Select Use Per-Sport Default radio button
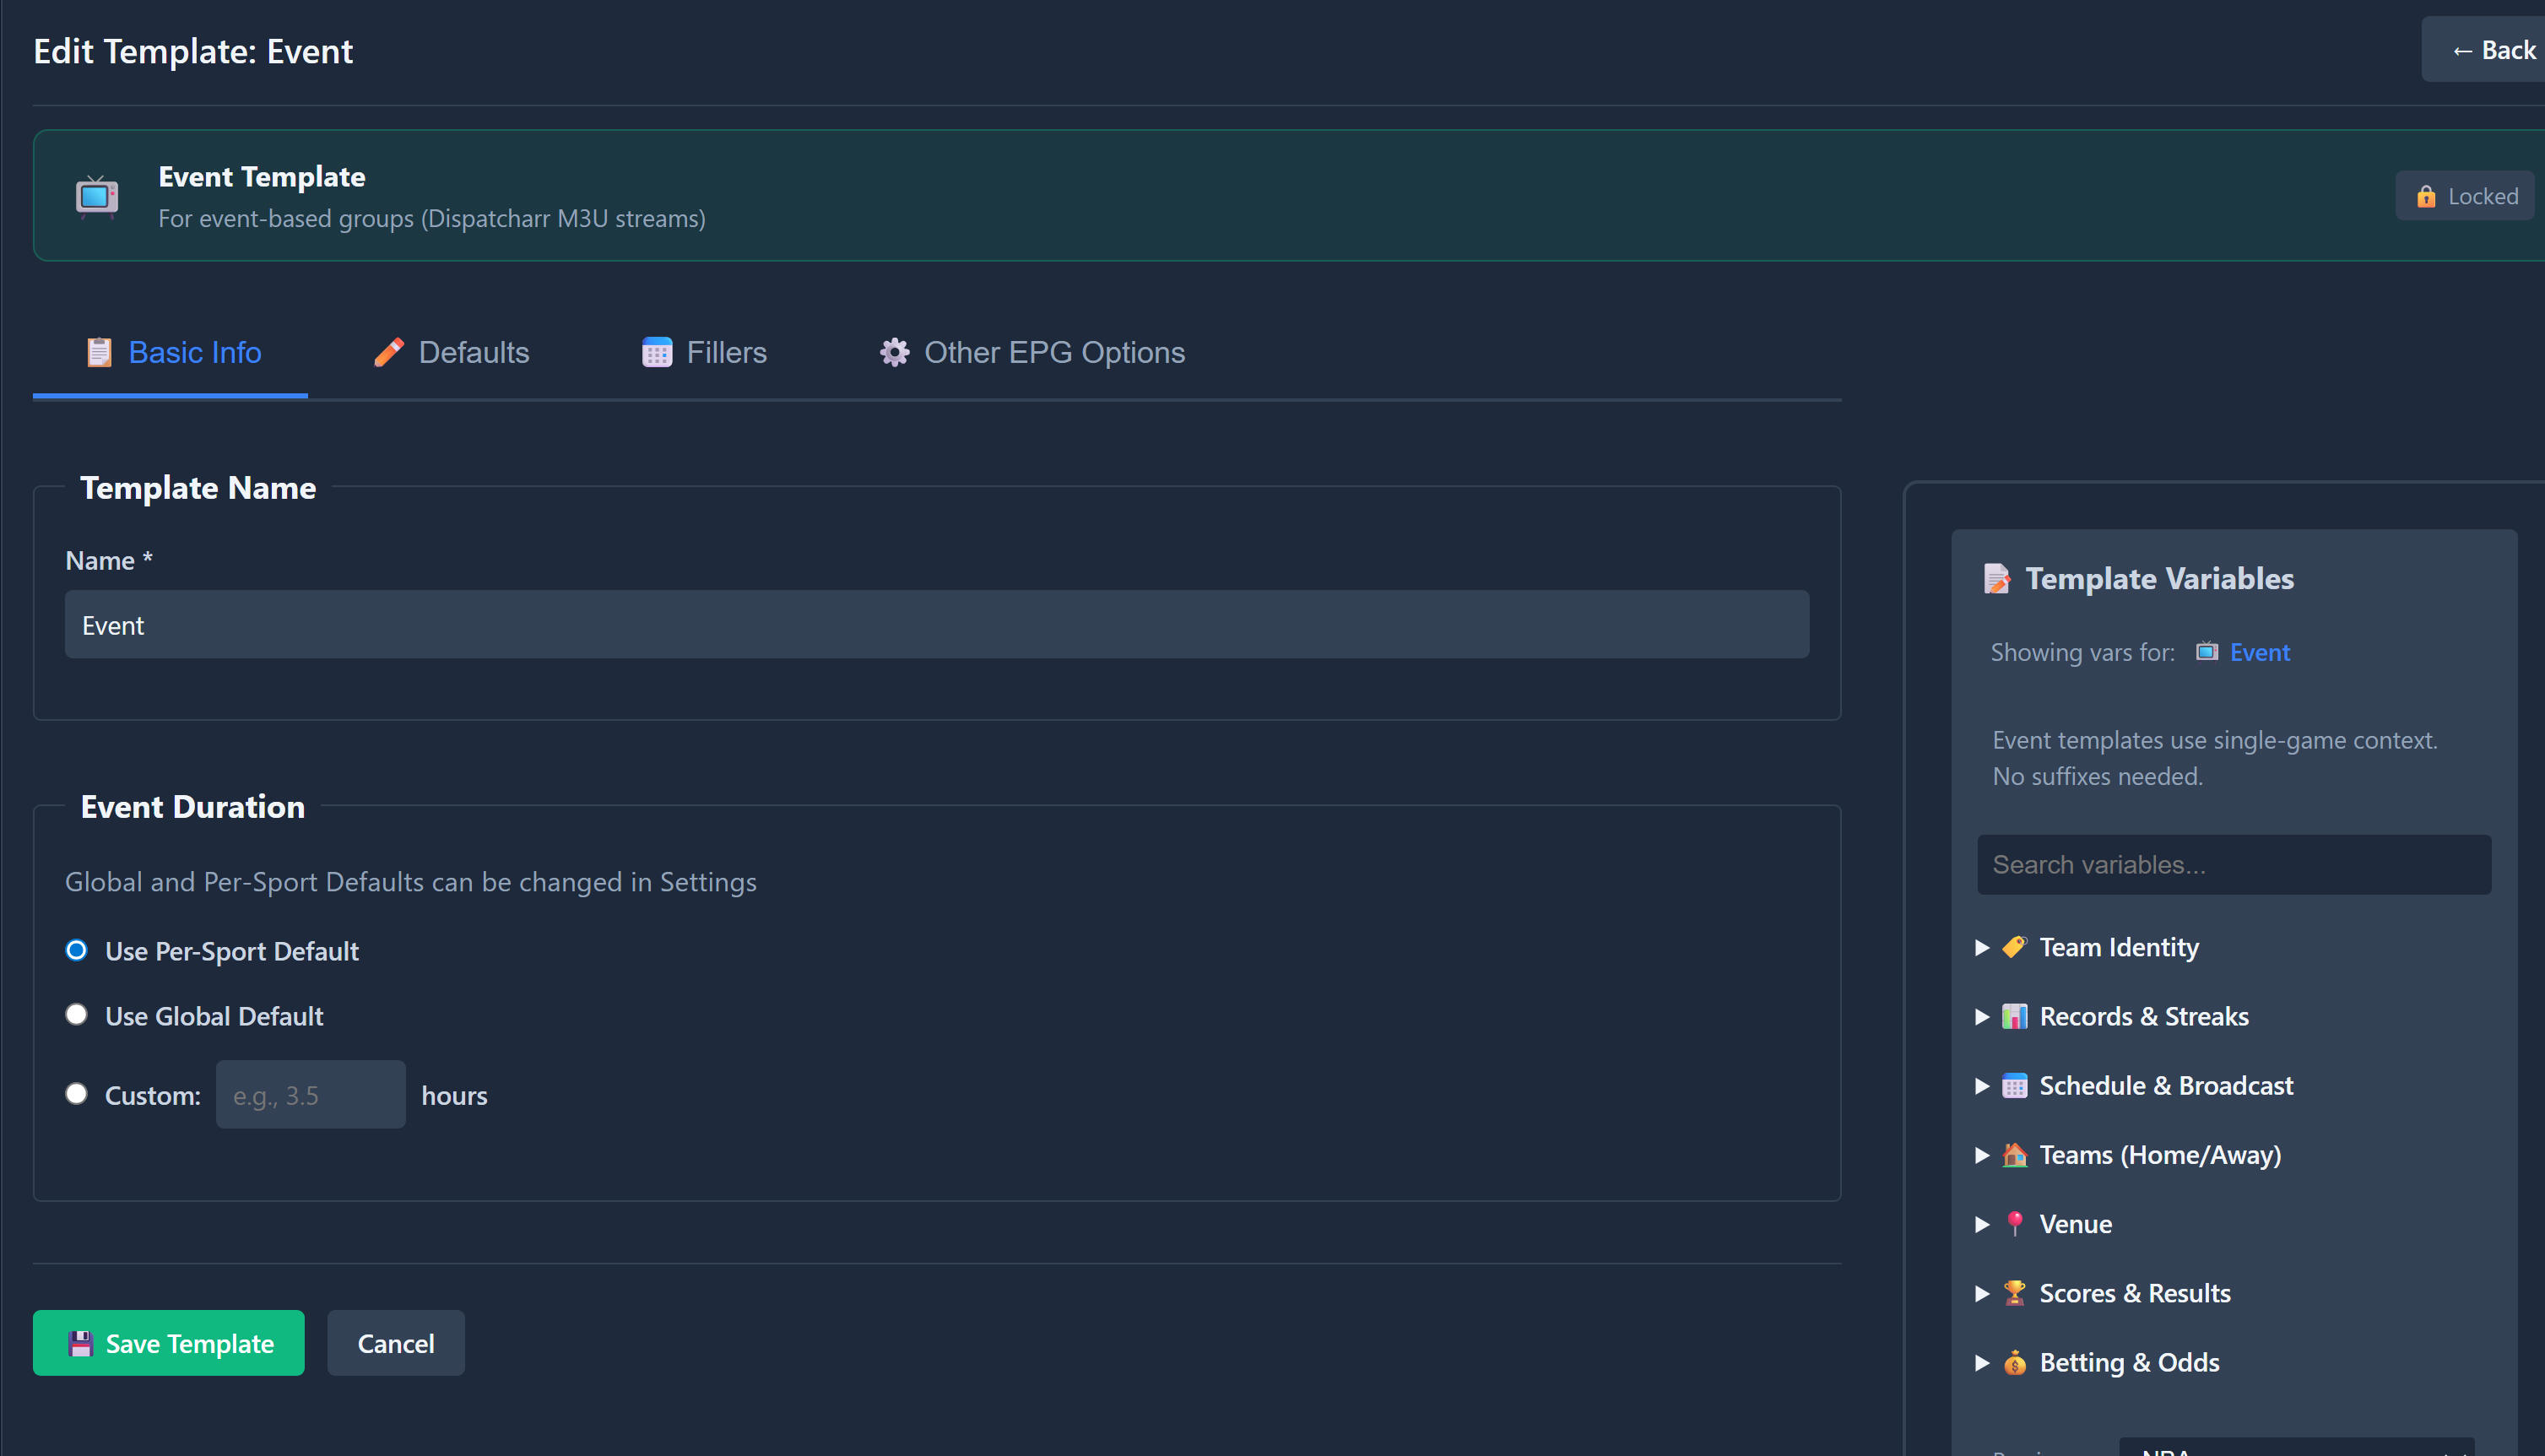The height and width of the screenshot is (1456, 2545). (76, 950)
